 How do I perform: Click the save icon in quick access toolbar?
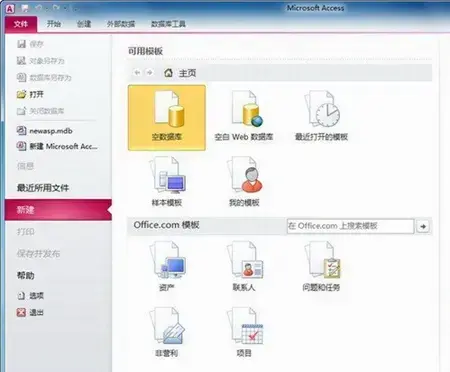tap(25, 8)
